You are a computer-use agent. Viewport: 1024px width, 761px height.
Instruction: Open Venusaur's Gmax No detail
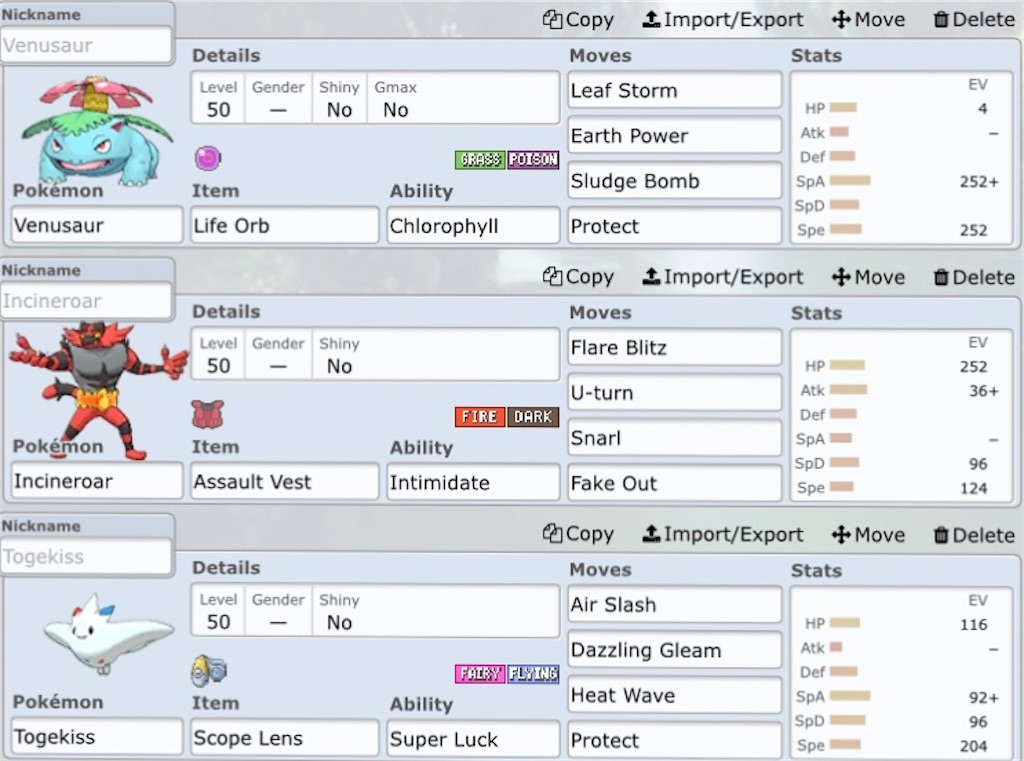click(396, 99)
